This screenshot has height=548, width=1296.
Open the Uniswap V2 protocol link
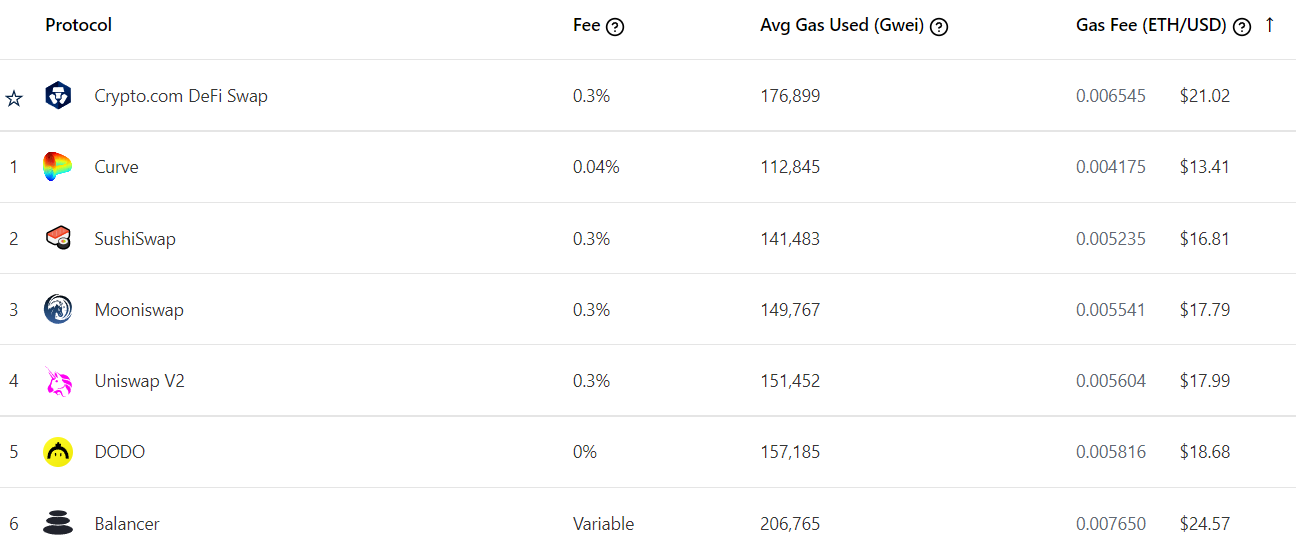tap(139, 381)
